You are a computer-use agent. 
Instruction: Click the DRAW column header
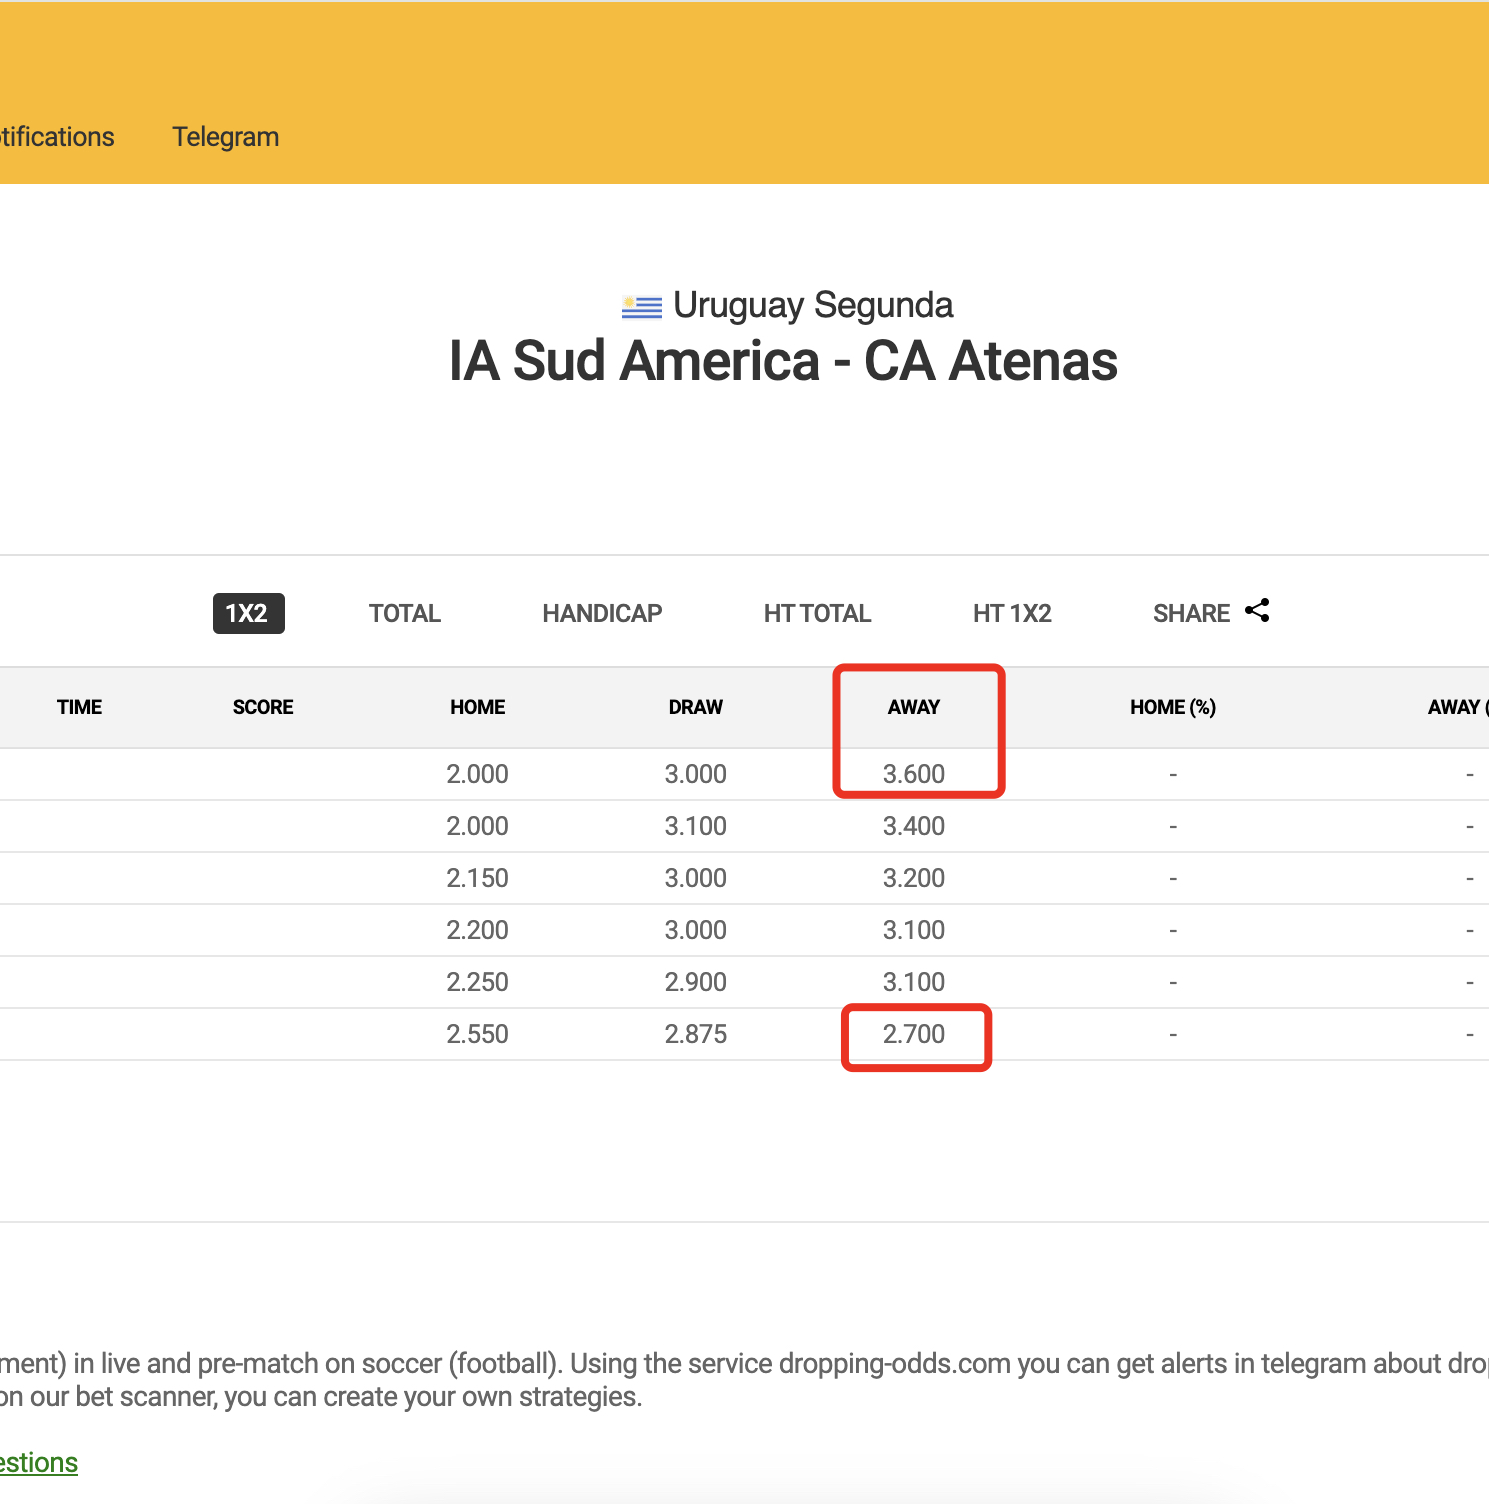[696, 707]
